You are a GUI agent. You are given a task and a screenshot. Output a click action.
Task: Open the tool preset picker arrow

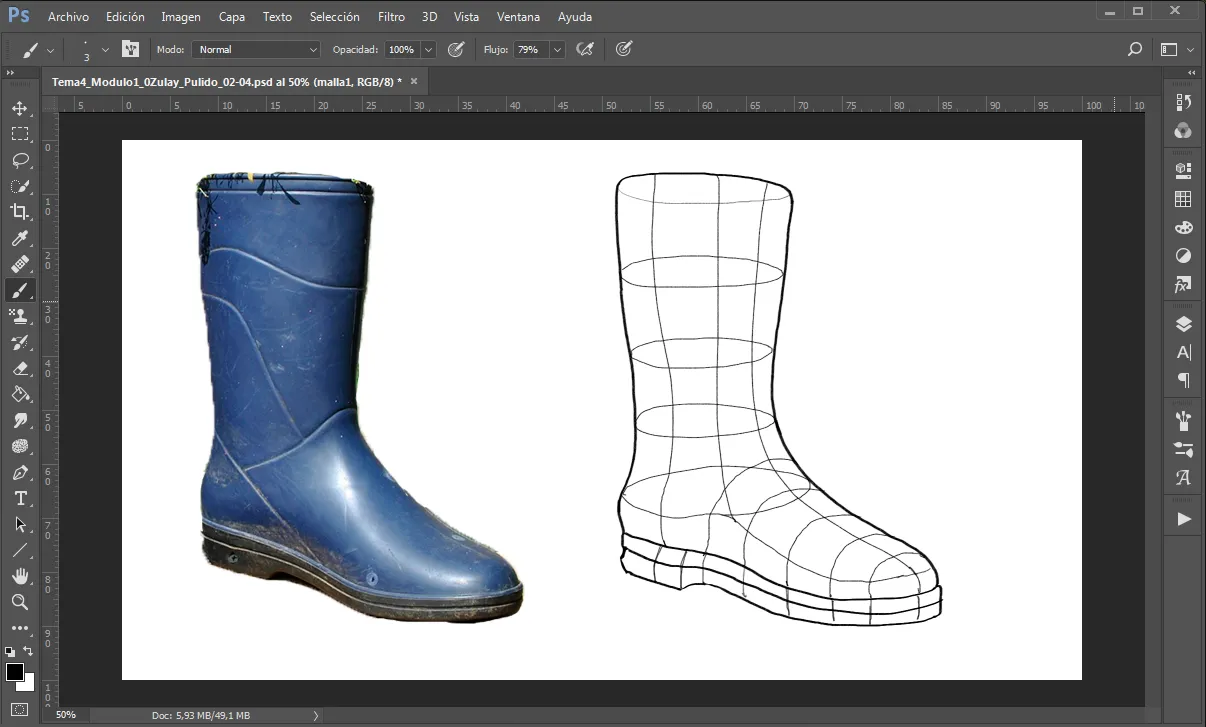pyautogui.click(x=50, y=50)
